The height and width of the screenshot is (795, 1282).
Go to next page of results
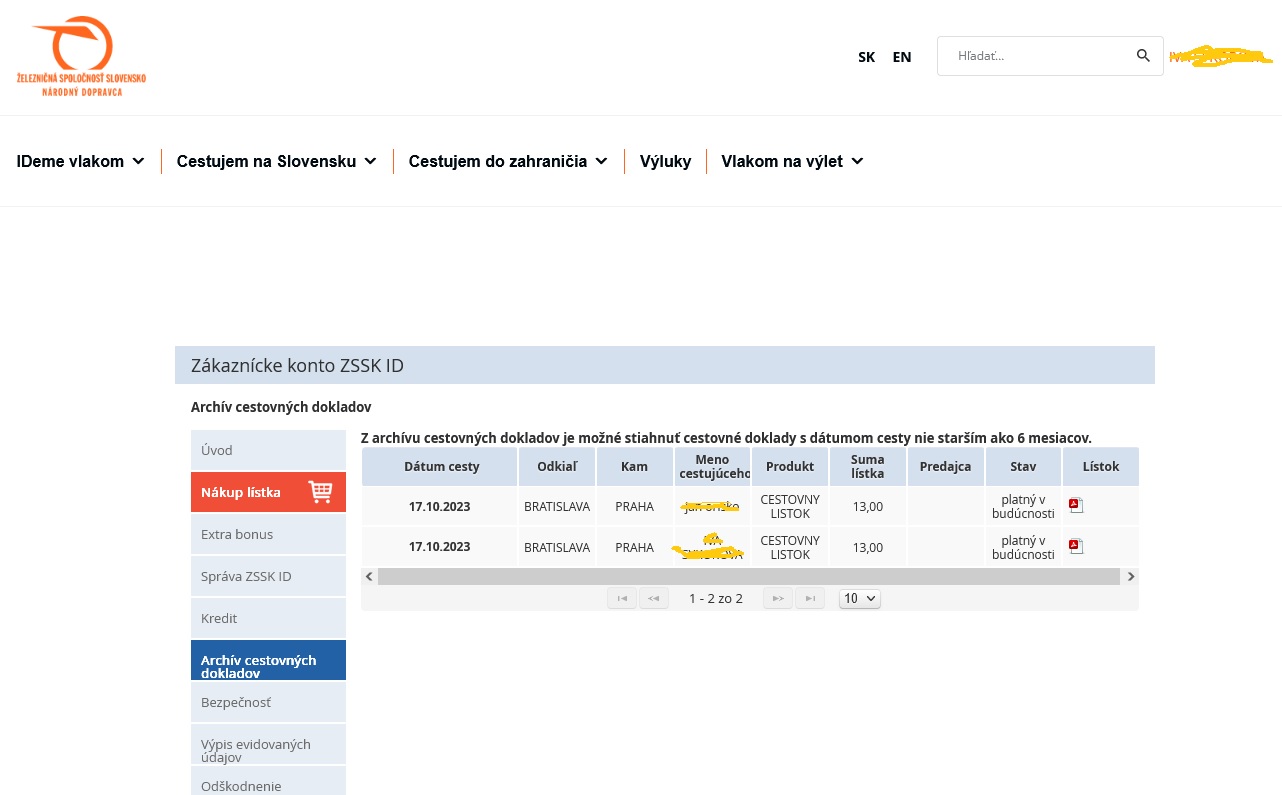pos(778,598)
